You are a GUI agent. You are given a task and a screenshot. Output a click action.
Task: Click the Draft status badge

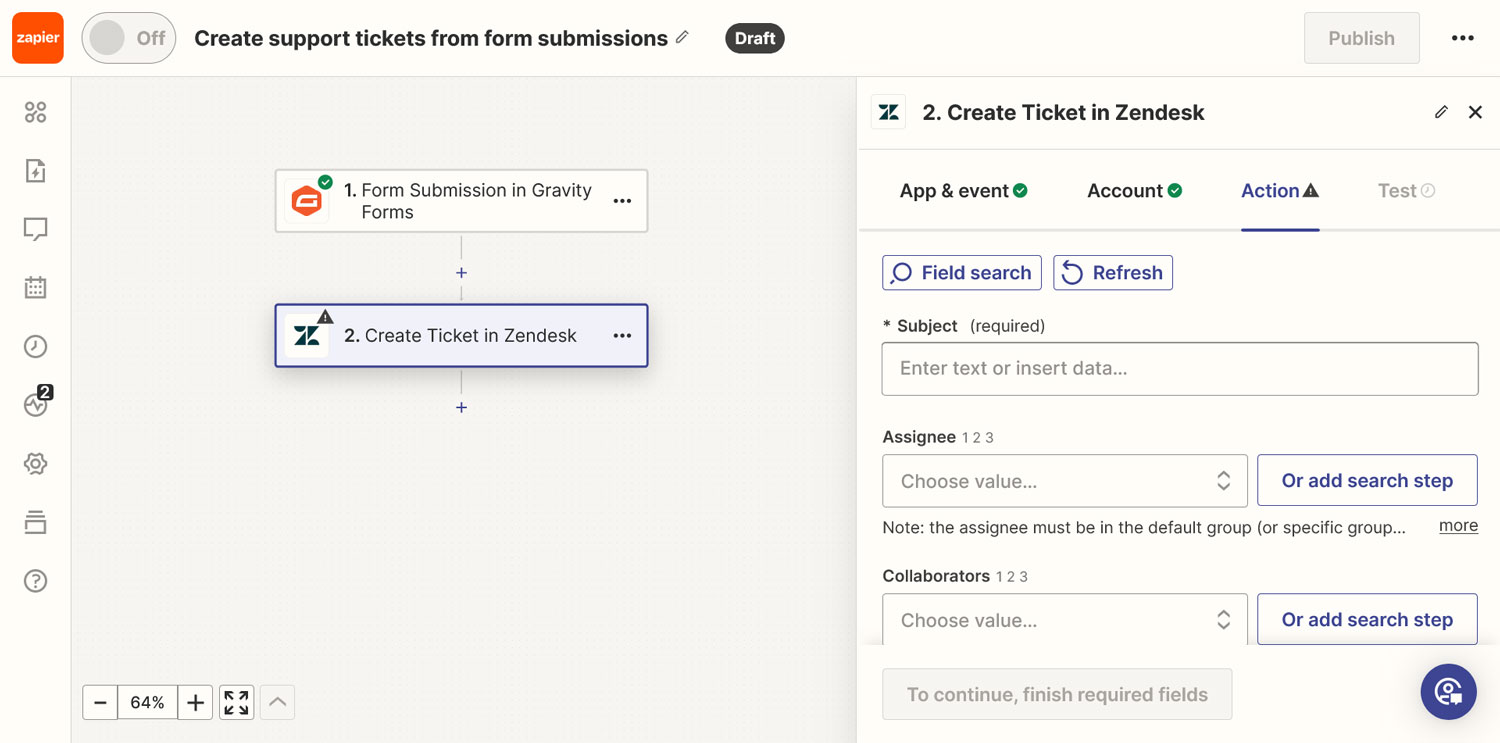tap(755, 38)
